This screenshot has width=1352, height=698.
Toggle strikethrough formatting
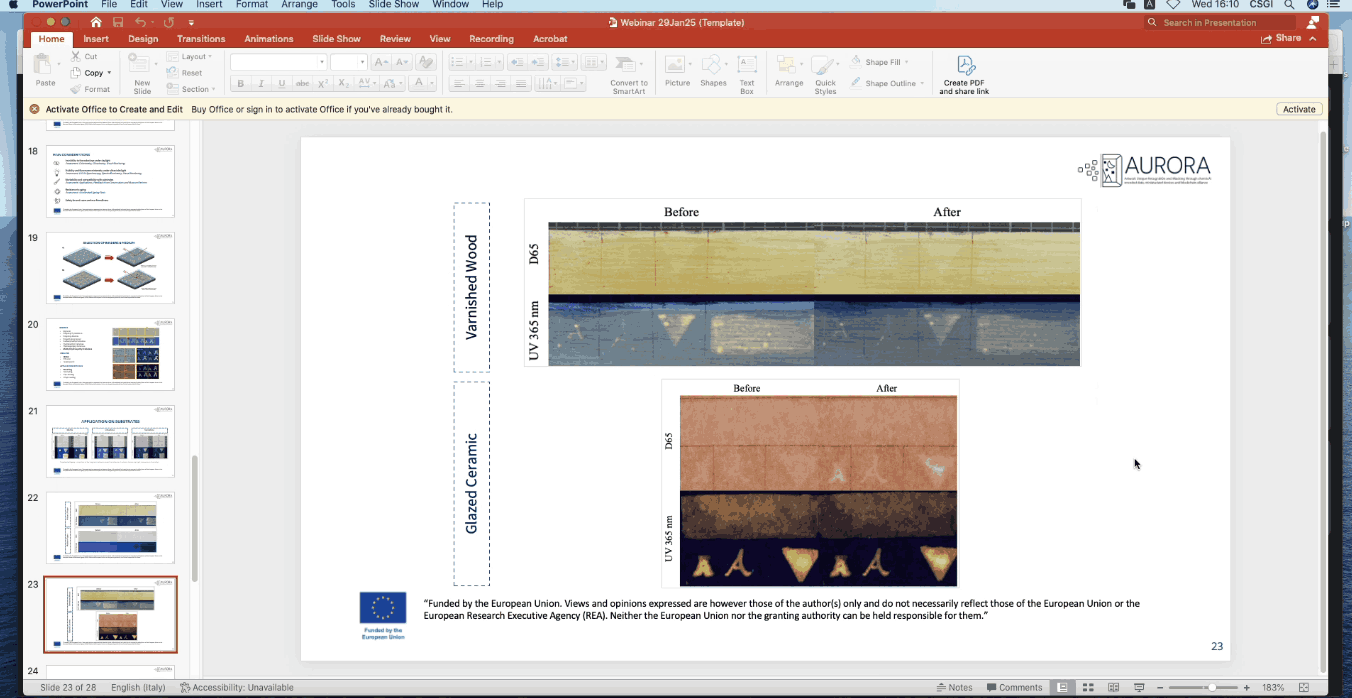pos(303,84)
